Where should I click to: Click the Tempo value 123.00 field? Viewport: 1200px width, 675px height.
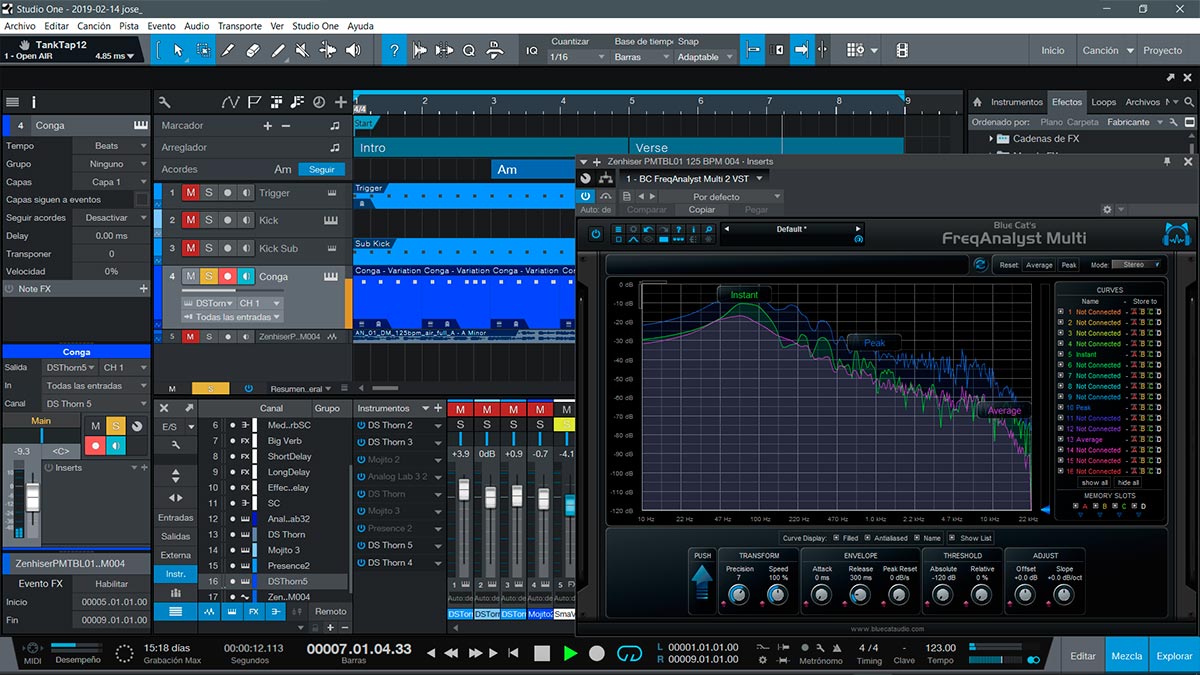click(940, 647)
